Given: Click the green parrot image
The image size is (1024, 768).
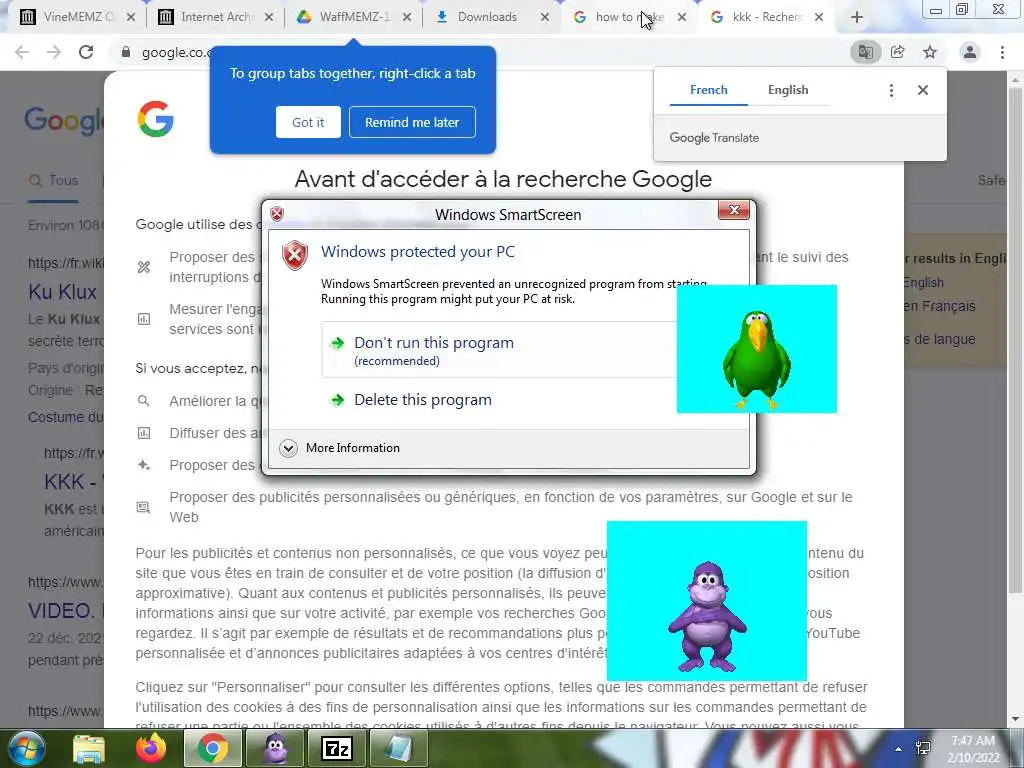Looking at the screenshot, I should tap(756, 349).
